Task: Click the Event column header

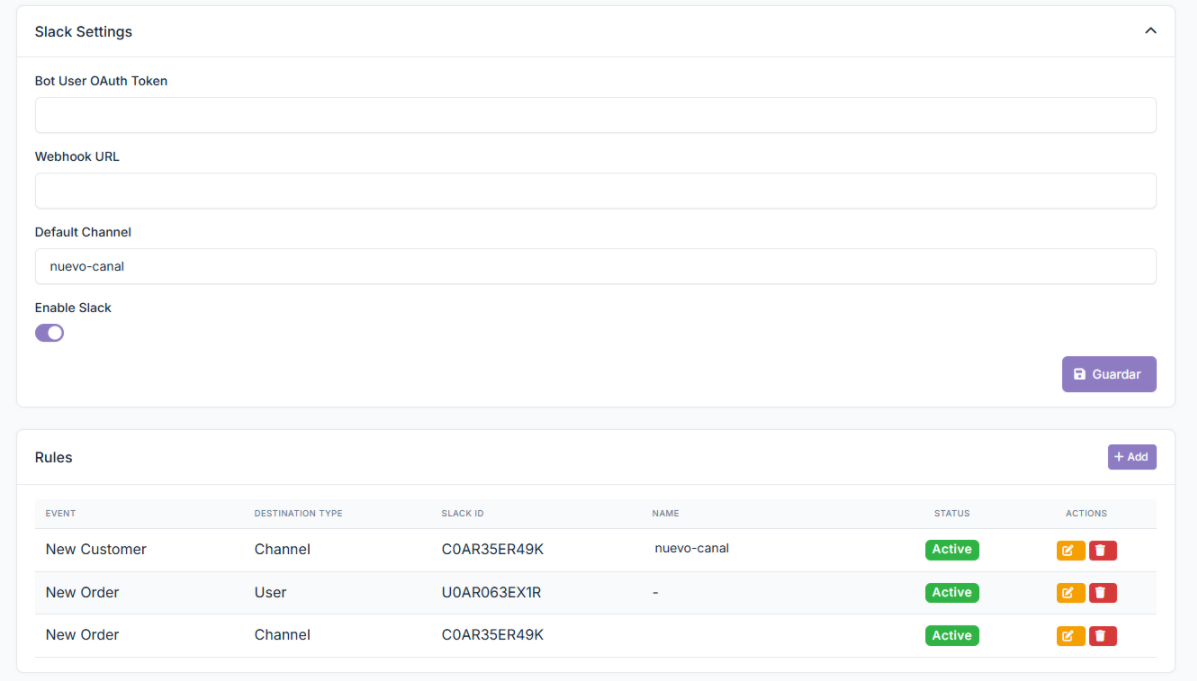Action: pyautogui.click(x=61, y=513)
